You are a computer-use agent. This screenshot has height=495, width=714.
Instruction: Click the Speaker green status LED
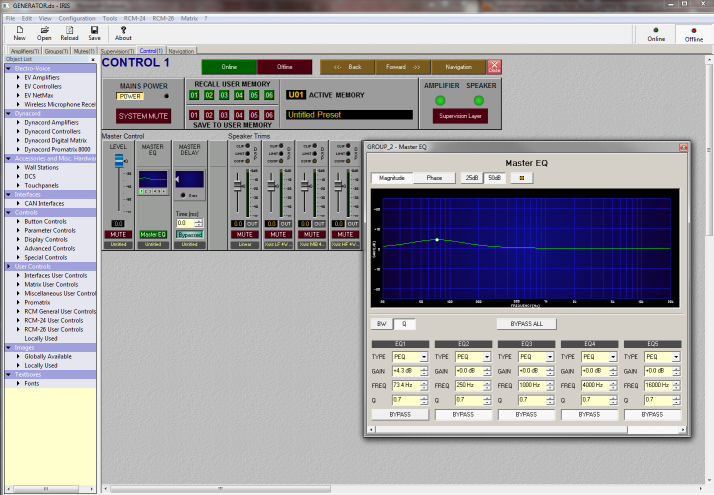tap(479, 100)
